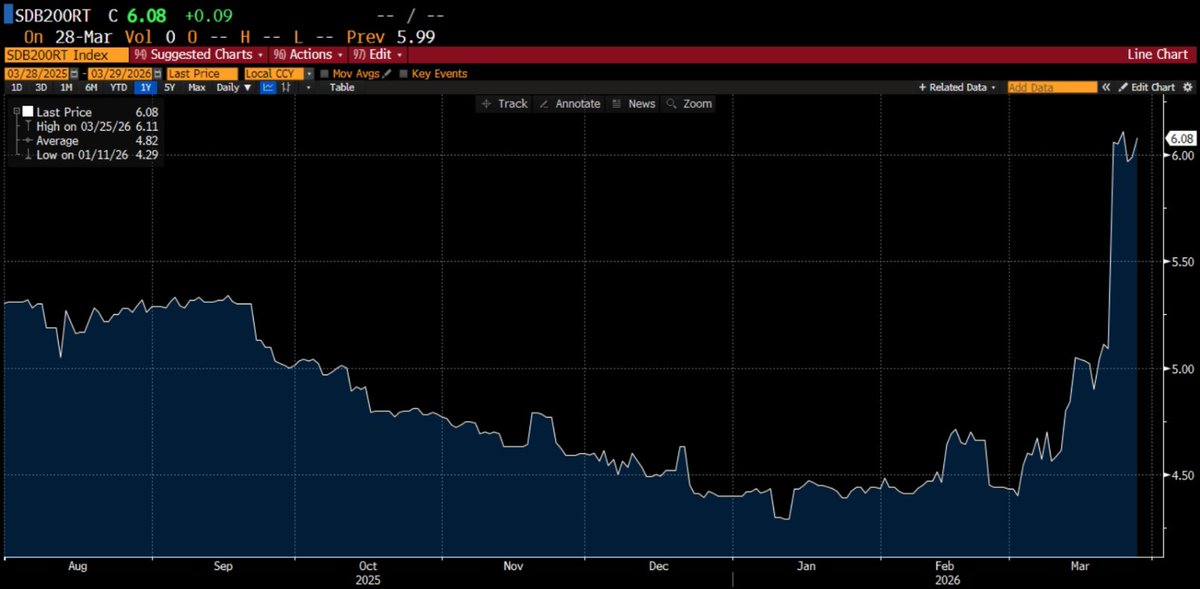Activate the Zoom magnifier tool
The width and height of the screenshot is (1200, 589).
(689, 104)
